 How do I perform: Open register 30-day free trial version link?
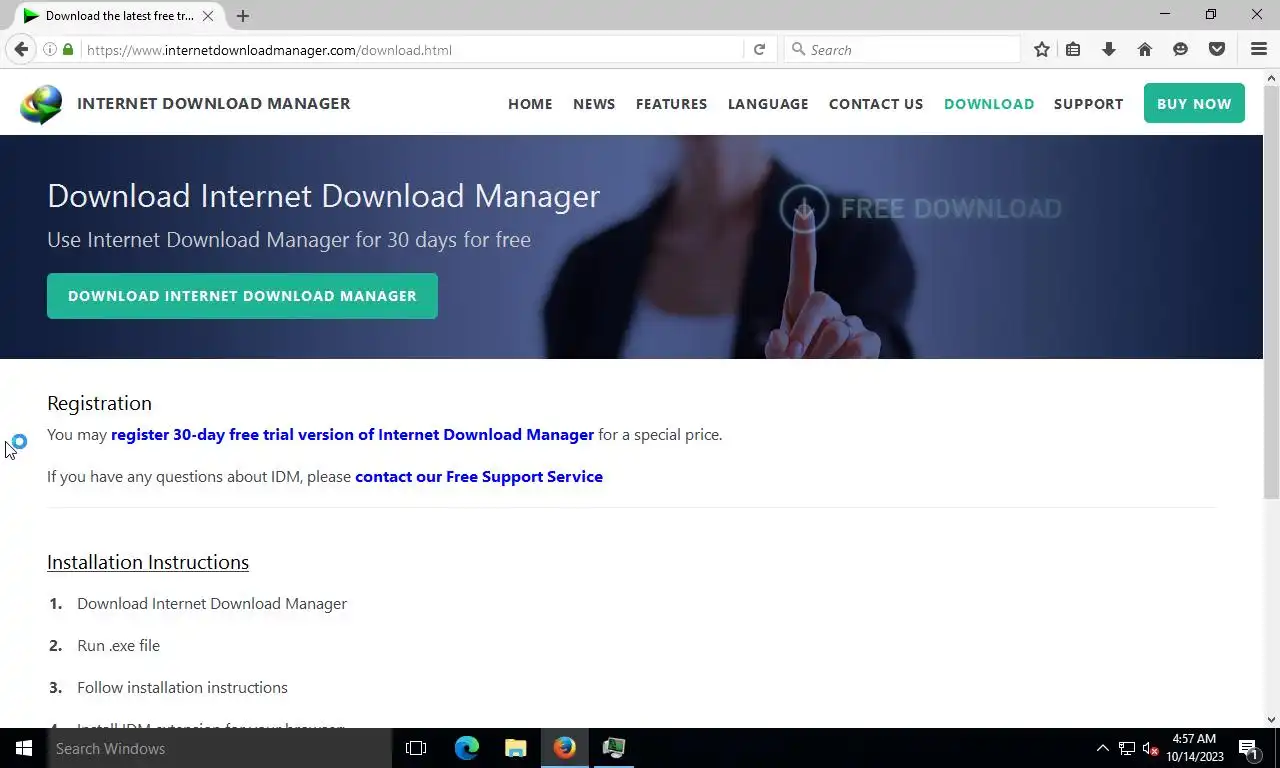coord(352,435)
